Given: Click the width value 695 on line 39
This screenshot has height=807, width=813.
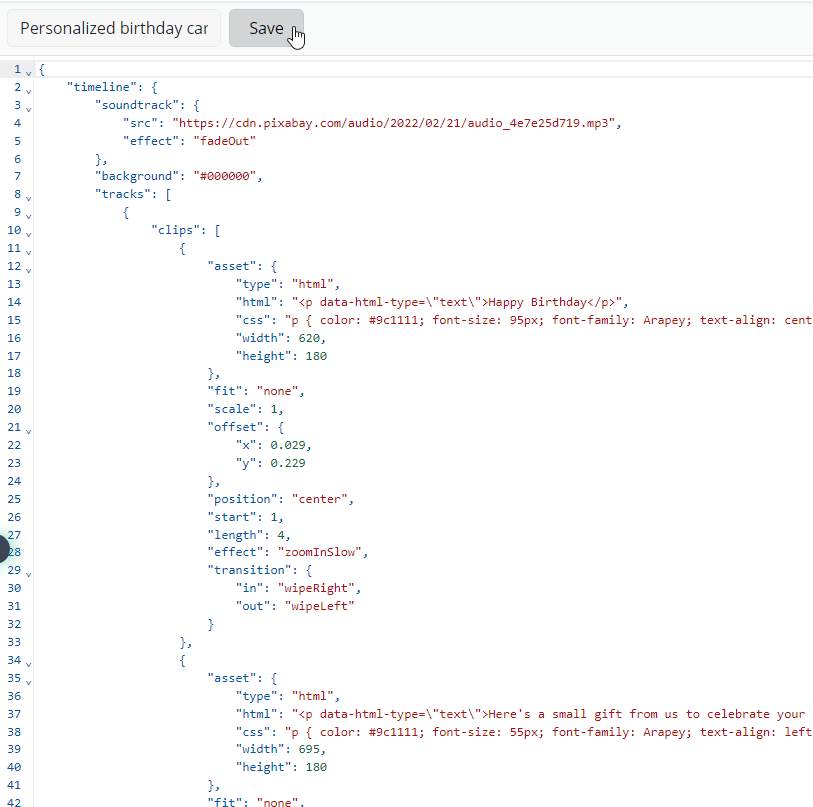Looking at the screenshot, I should (x=309, y=749).
